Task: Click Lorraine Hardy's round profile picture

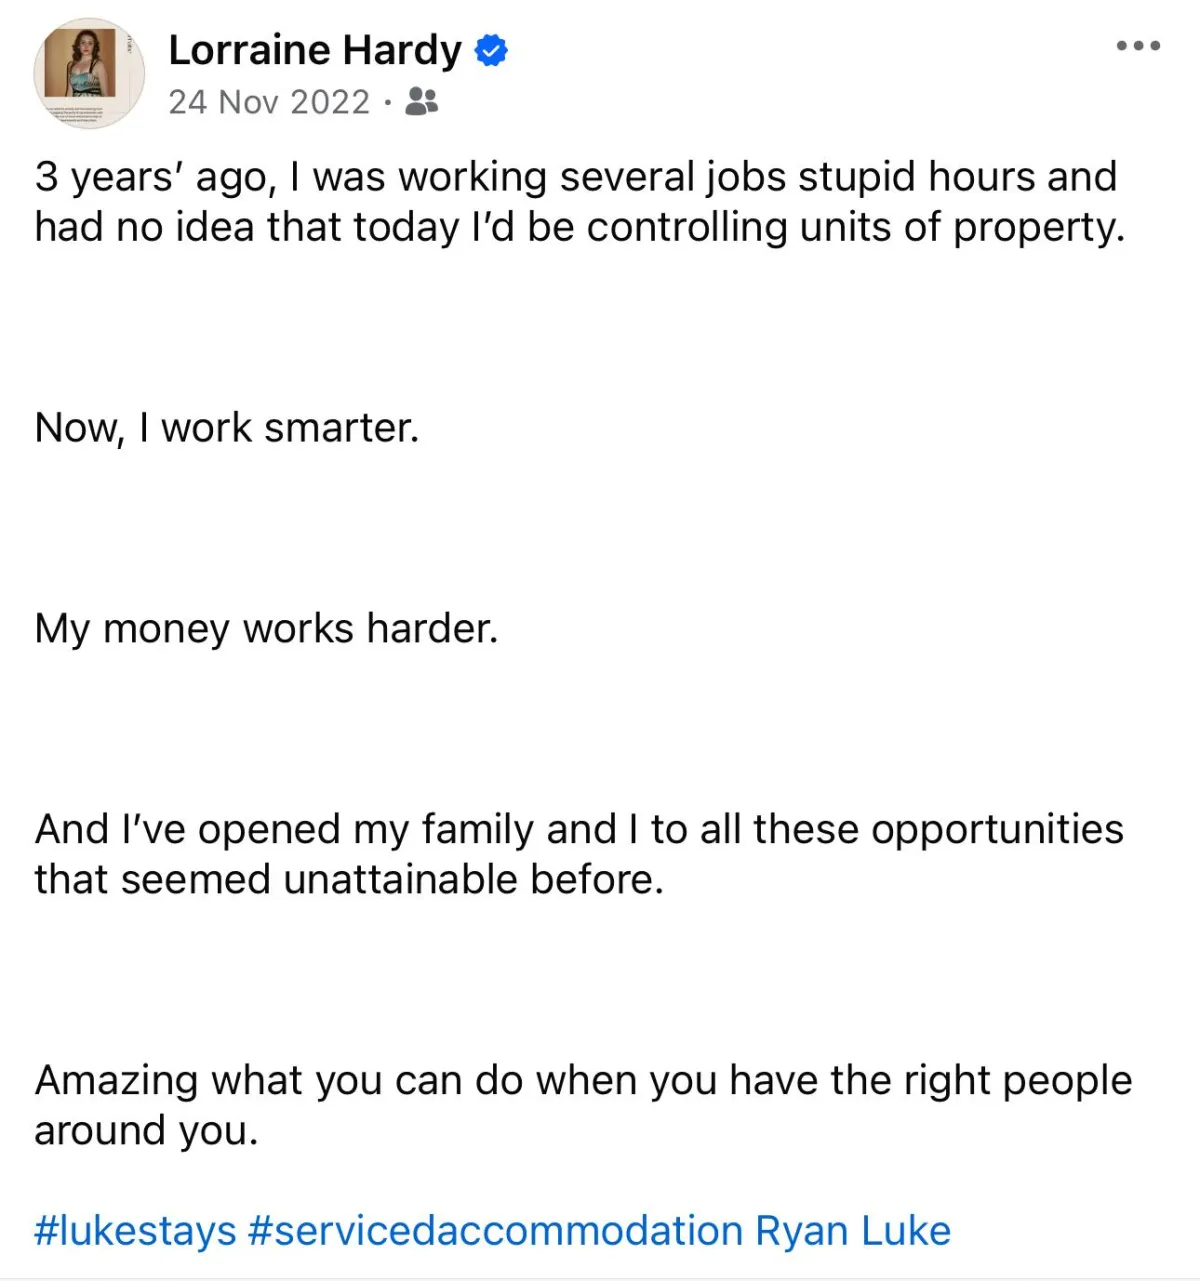Action: [x=89, y=74]
